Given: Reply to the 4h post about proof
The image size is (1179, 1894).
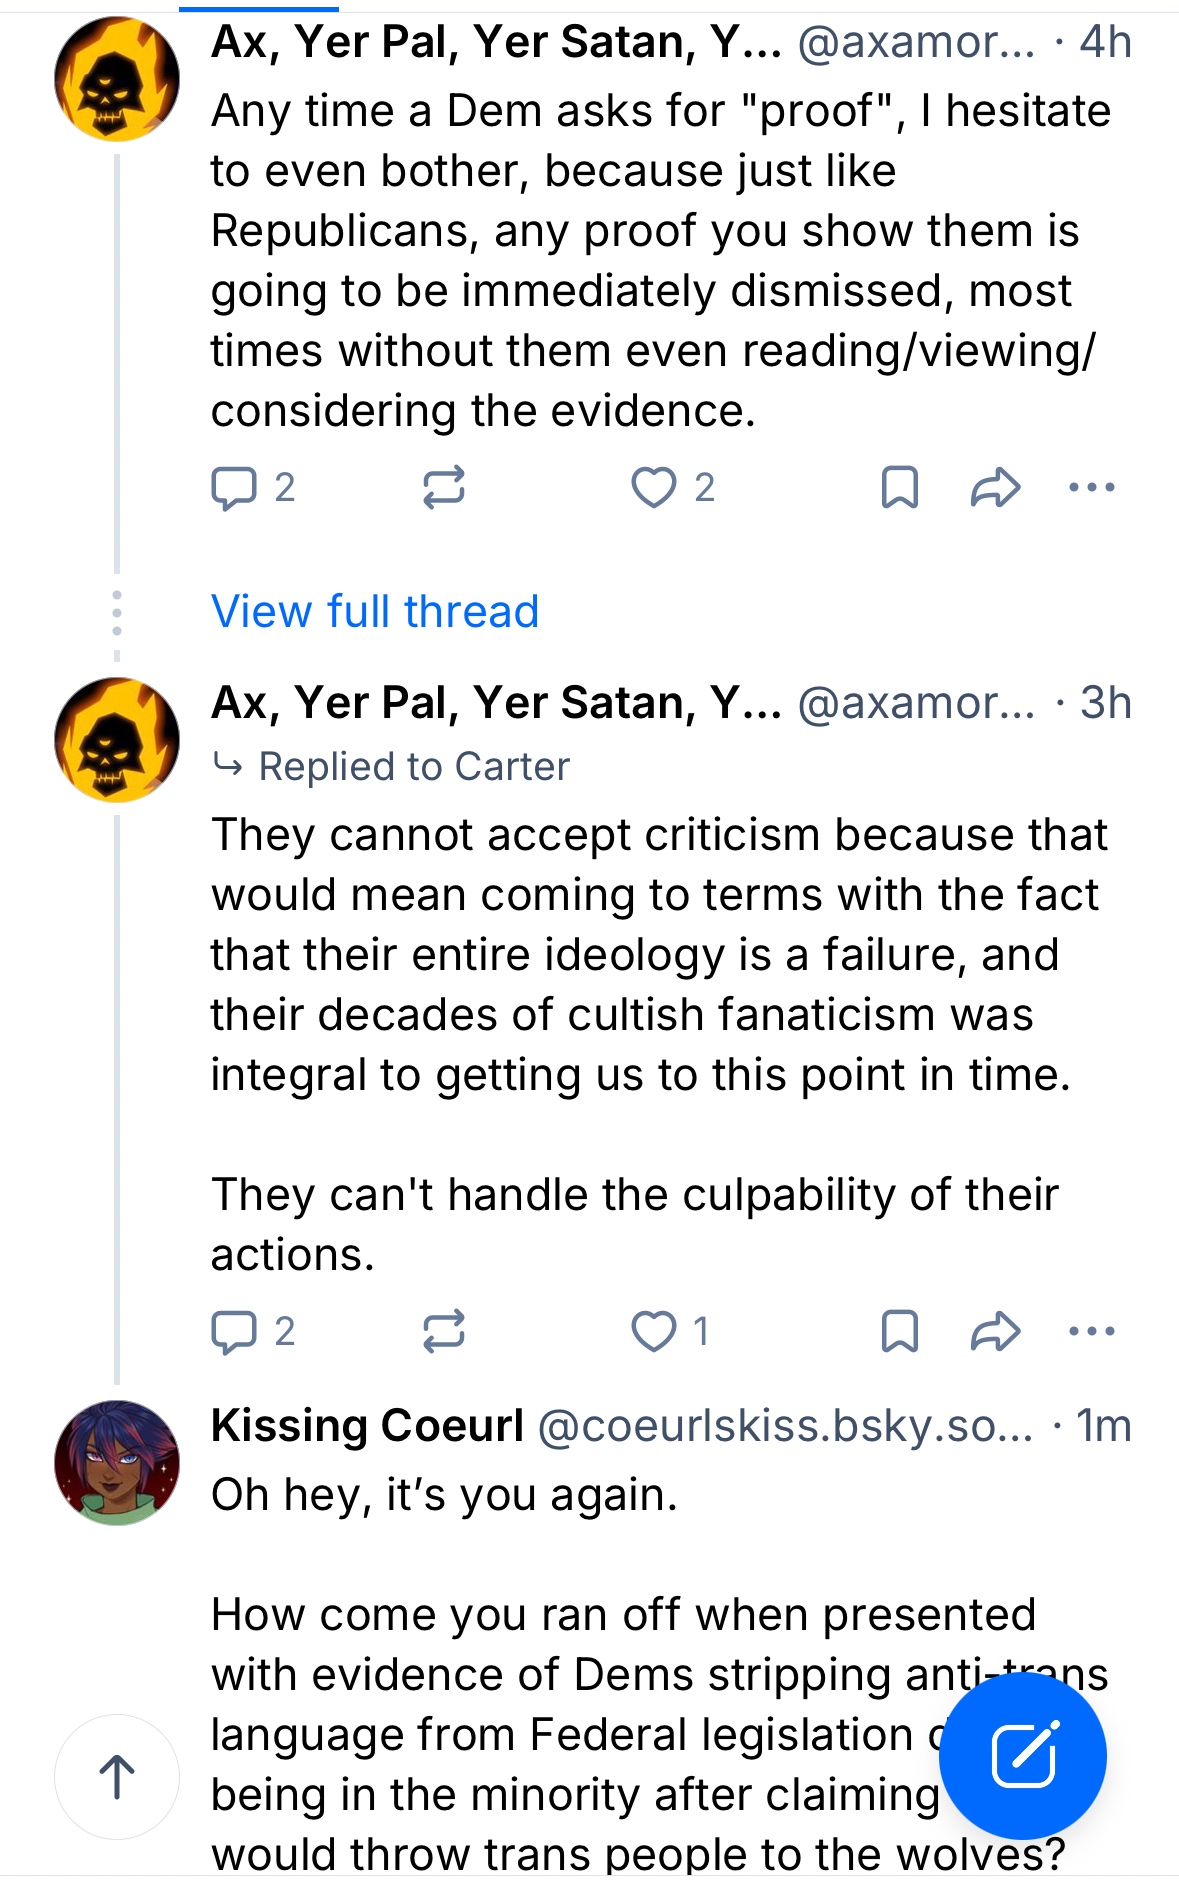Looking at the screenshot, I should pyautogui.click(x=235, y=488).
